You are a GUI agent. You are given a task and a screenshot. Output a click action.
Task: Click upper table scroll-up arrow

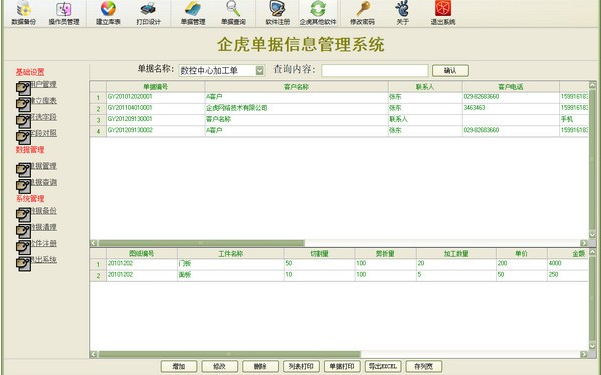(592, 85)
